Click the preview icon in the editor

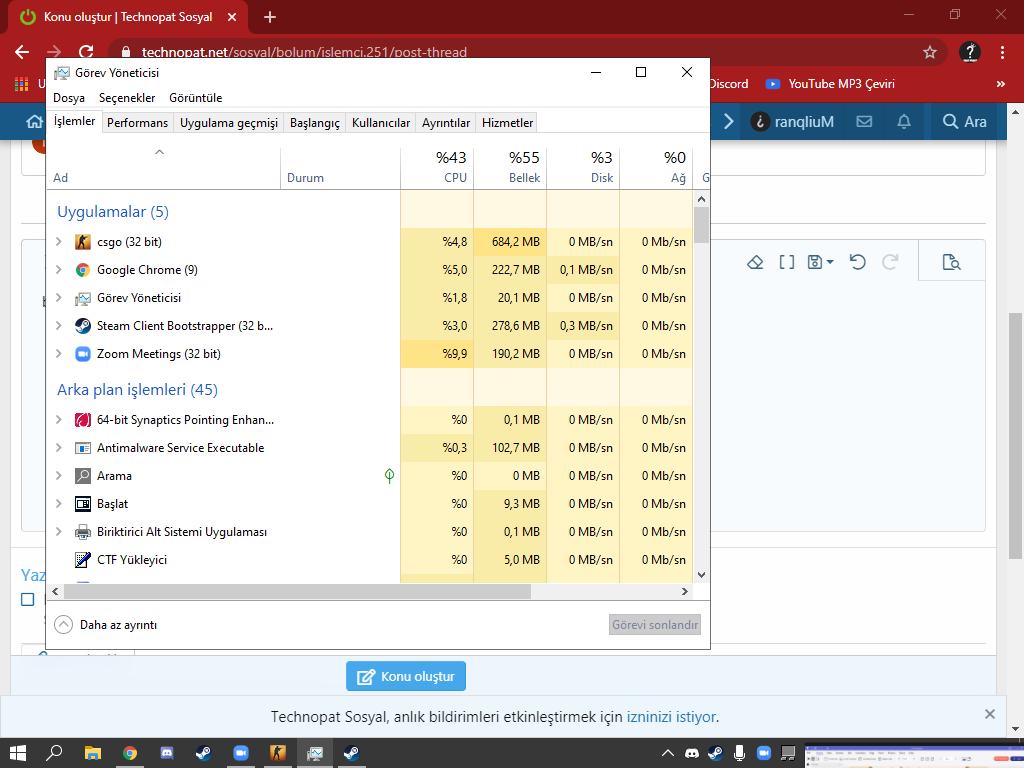tap(952, 263)
